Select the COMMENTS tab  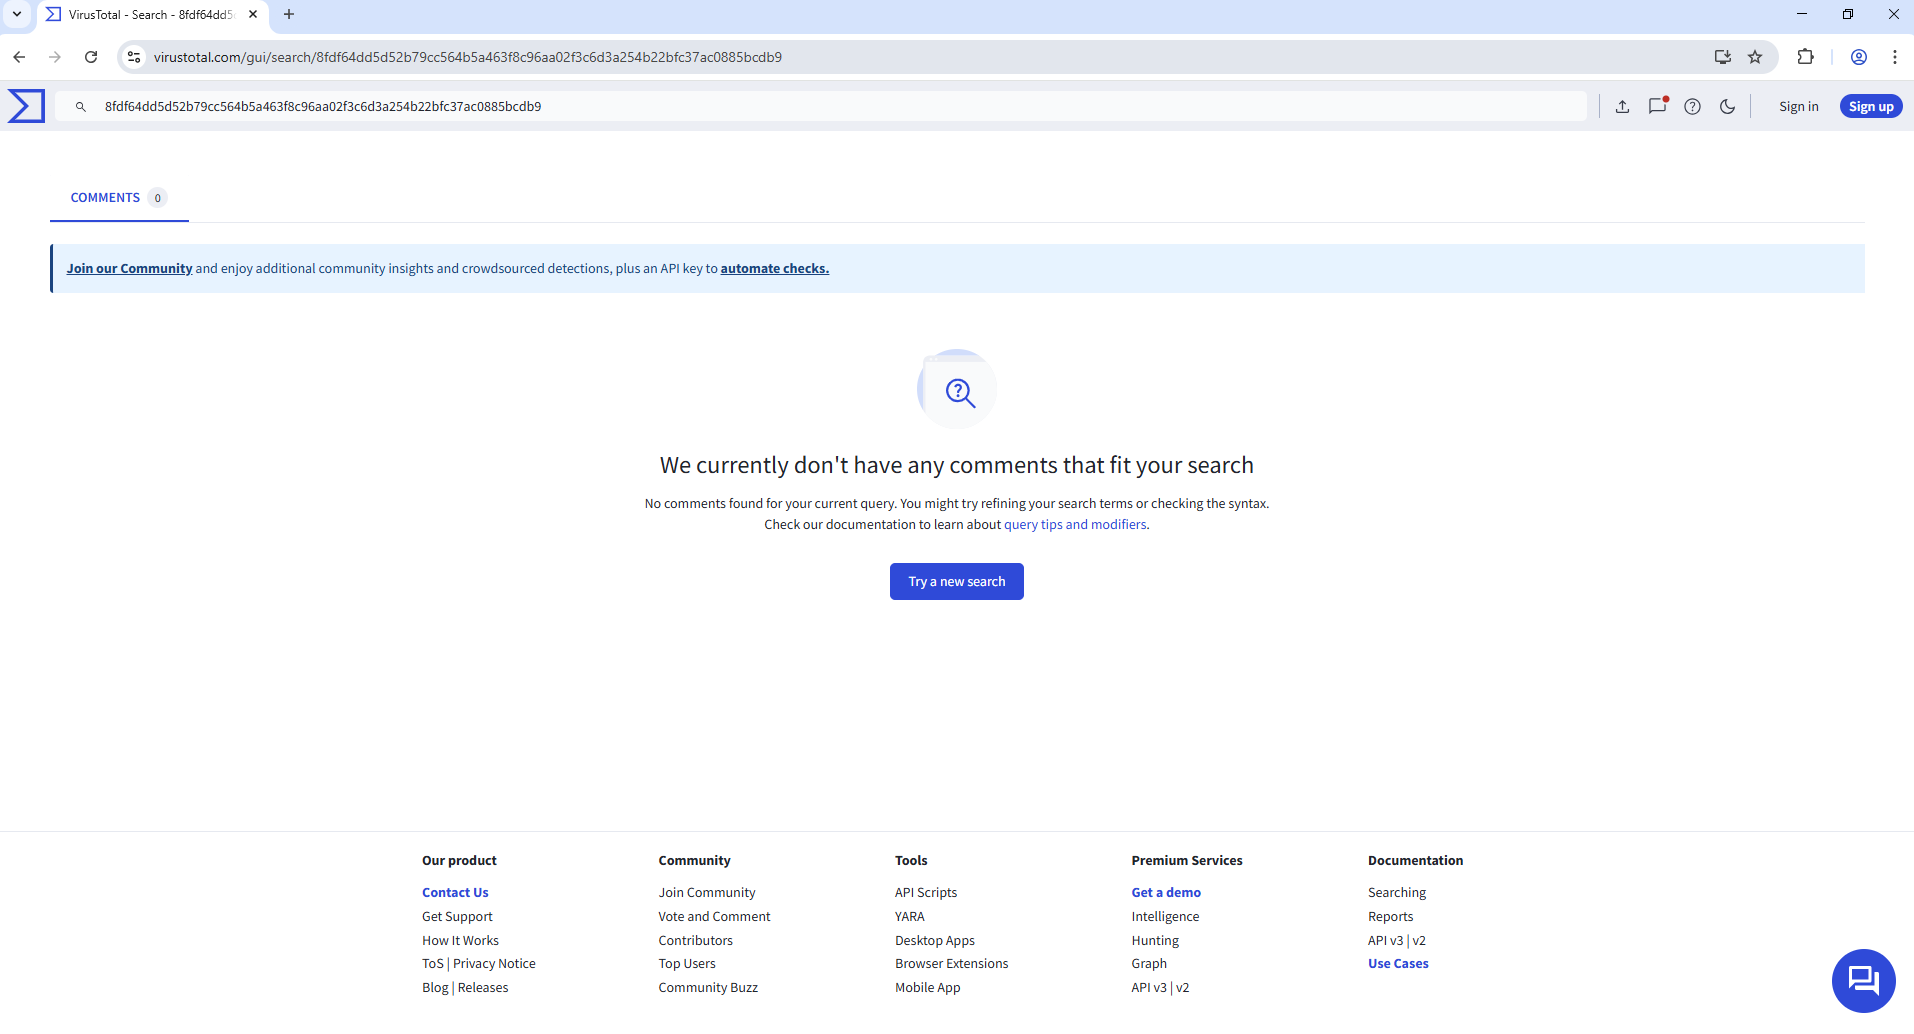click(x=119, y=198)
